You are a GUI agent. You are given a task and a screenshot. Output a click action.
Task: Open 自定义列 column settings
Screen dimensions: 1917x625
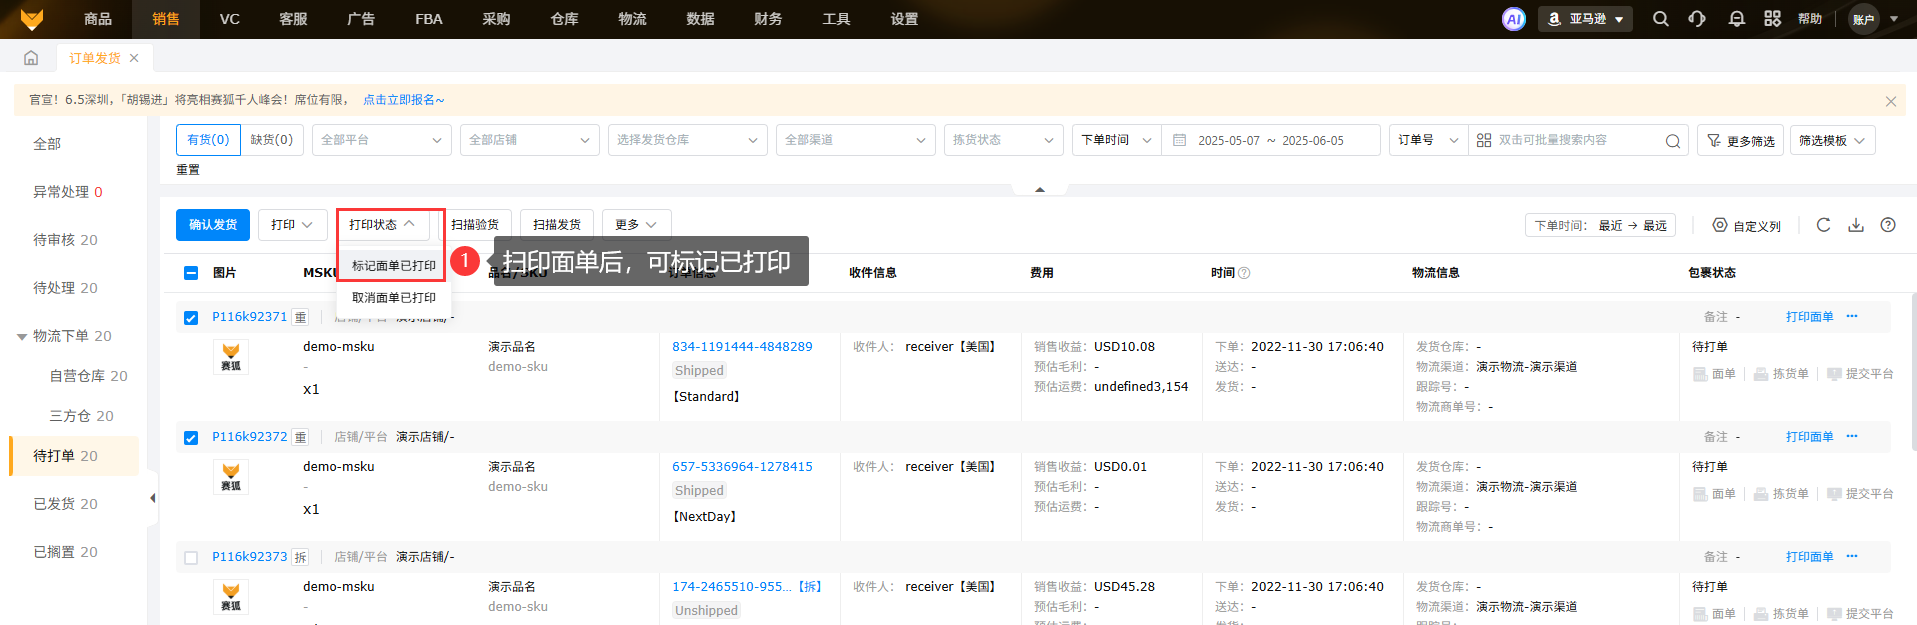1746,226
